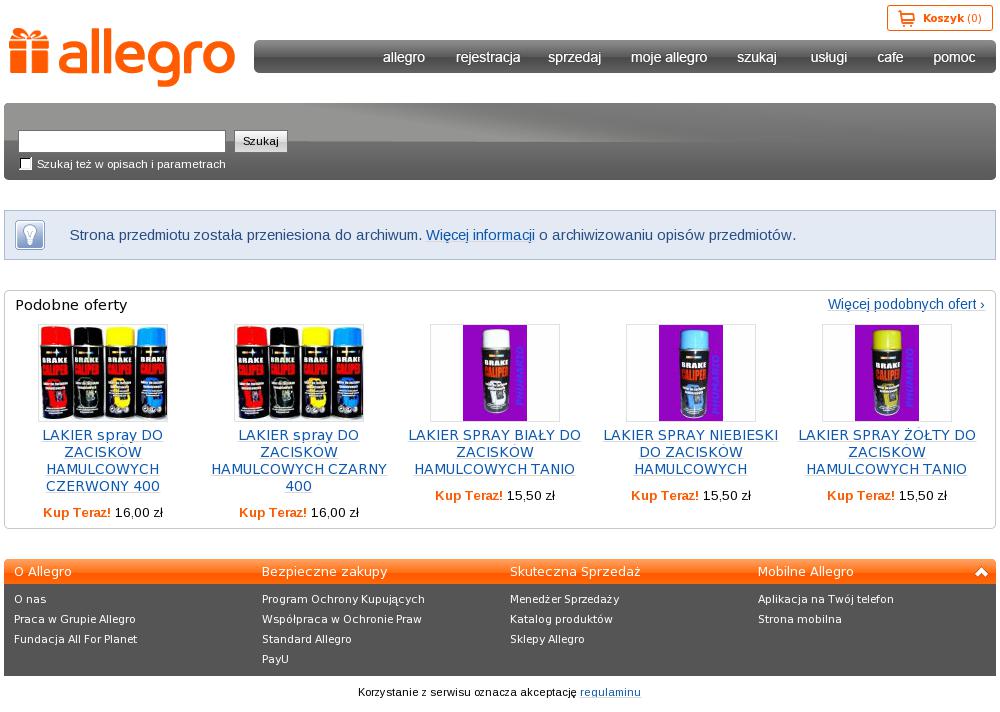Click the lightbulb info icon
This screenshot has width=1000, height=712.
tap(30, 235)
